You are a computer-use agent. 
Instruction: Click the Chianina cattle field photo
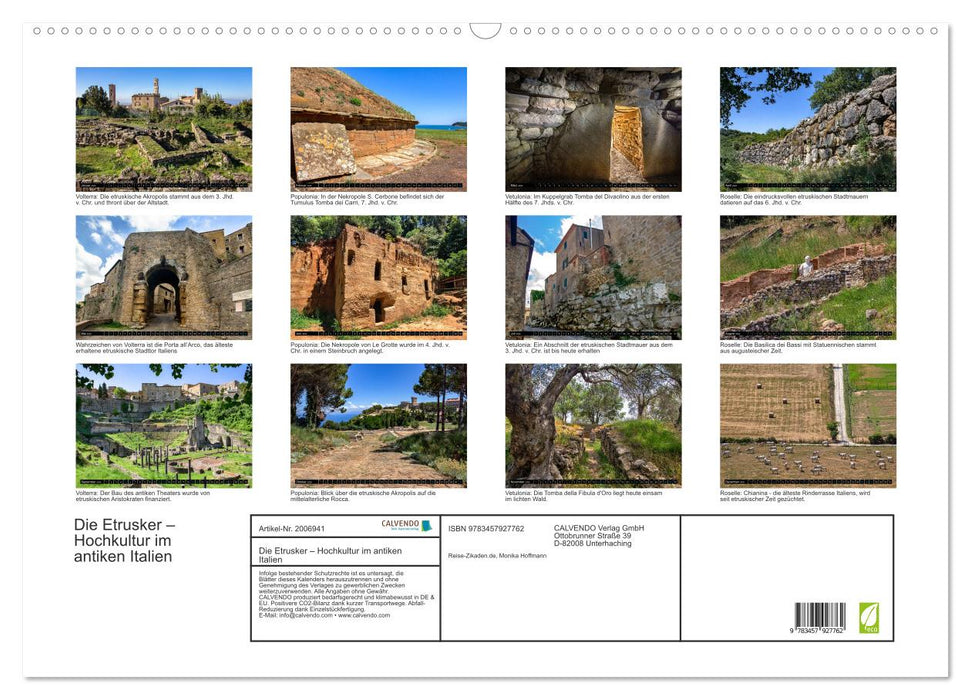tap(807, 425)
